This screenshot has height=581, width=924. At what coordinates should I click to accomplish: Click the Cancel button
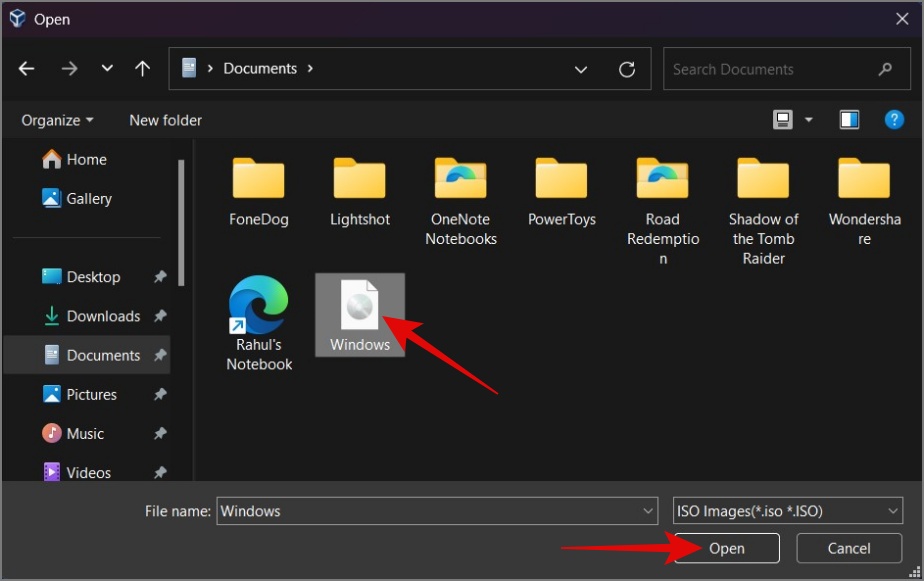[x=849, y=549]
